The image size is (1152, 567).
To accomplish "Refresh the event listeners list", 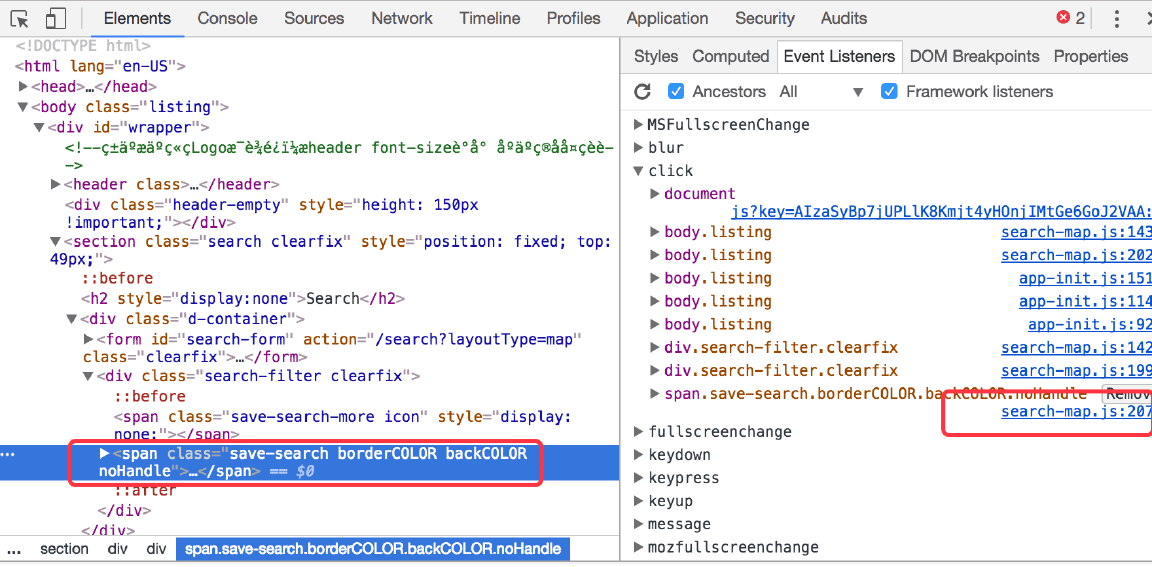I will 643,92.
